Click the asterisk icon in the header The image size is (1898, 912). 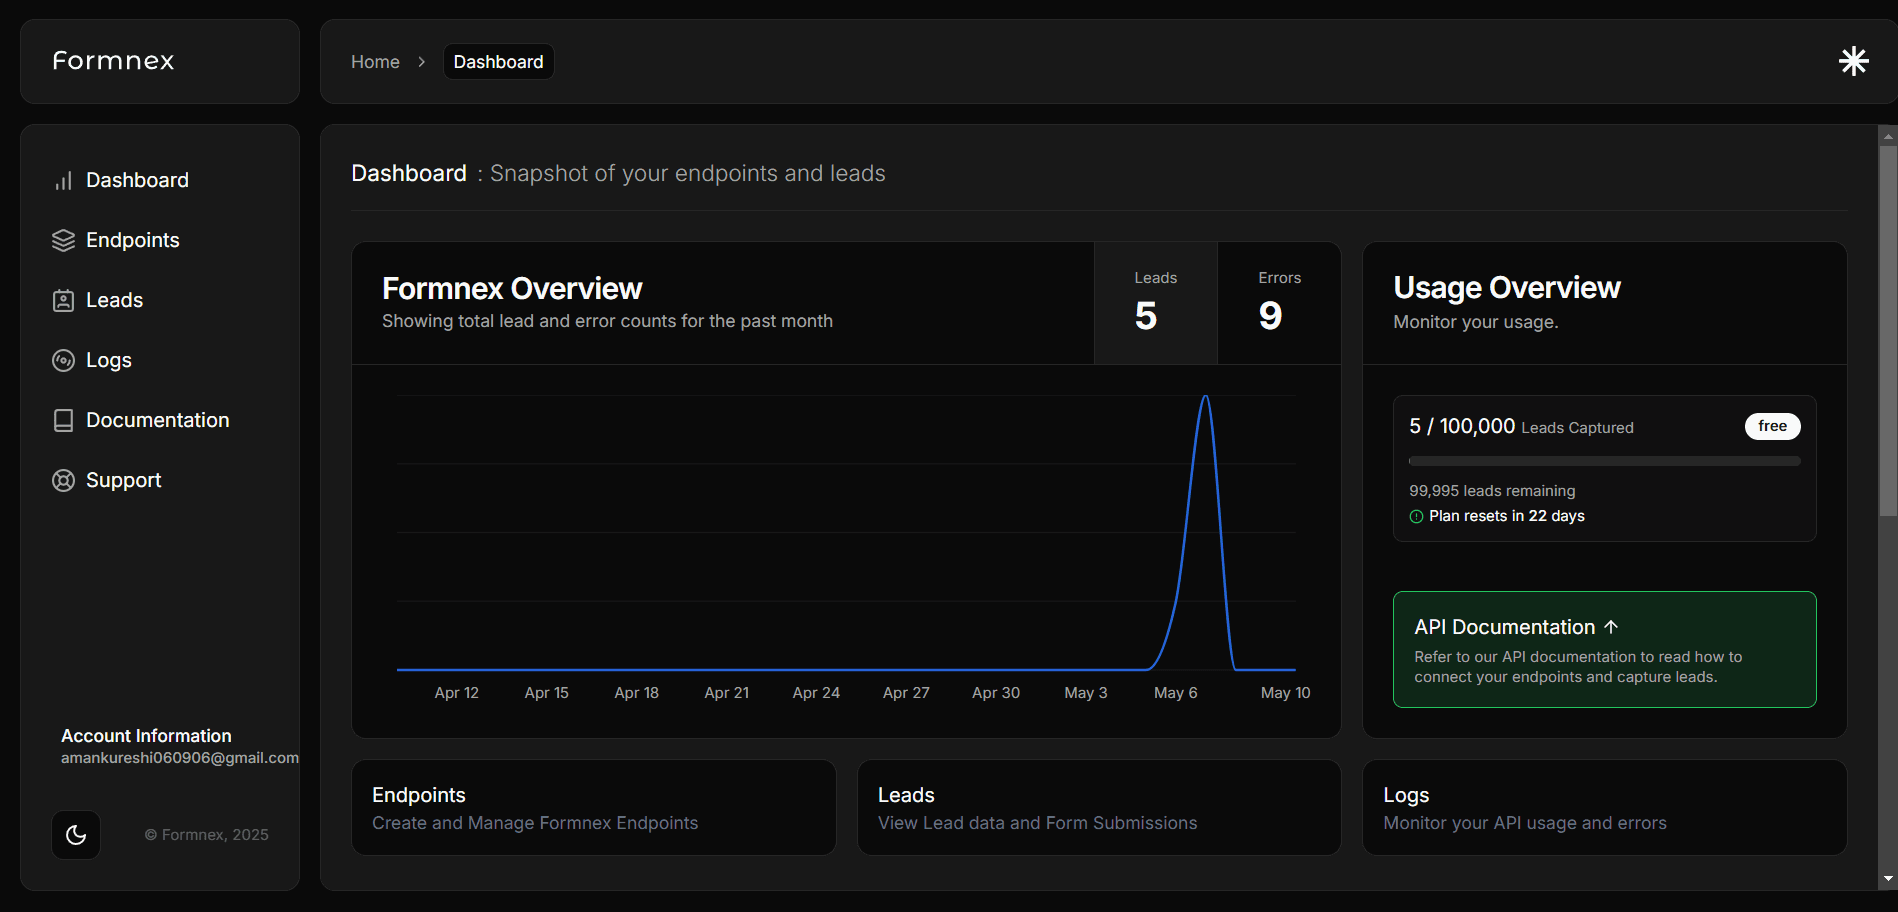[x=1853, y=61]
